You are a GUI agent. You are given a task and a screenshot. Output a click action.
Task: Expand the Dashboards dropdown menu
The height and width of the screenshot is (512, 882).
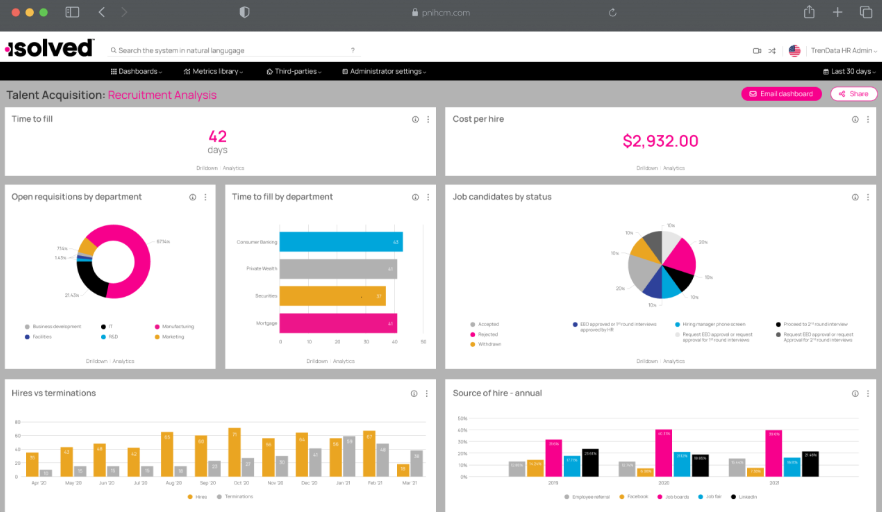(138, 72)
